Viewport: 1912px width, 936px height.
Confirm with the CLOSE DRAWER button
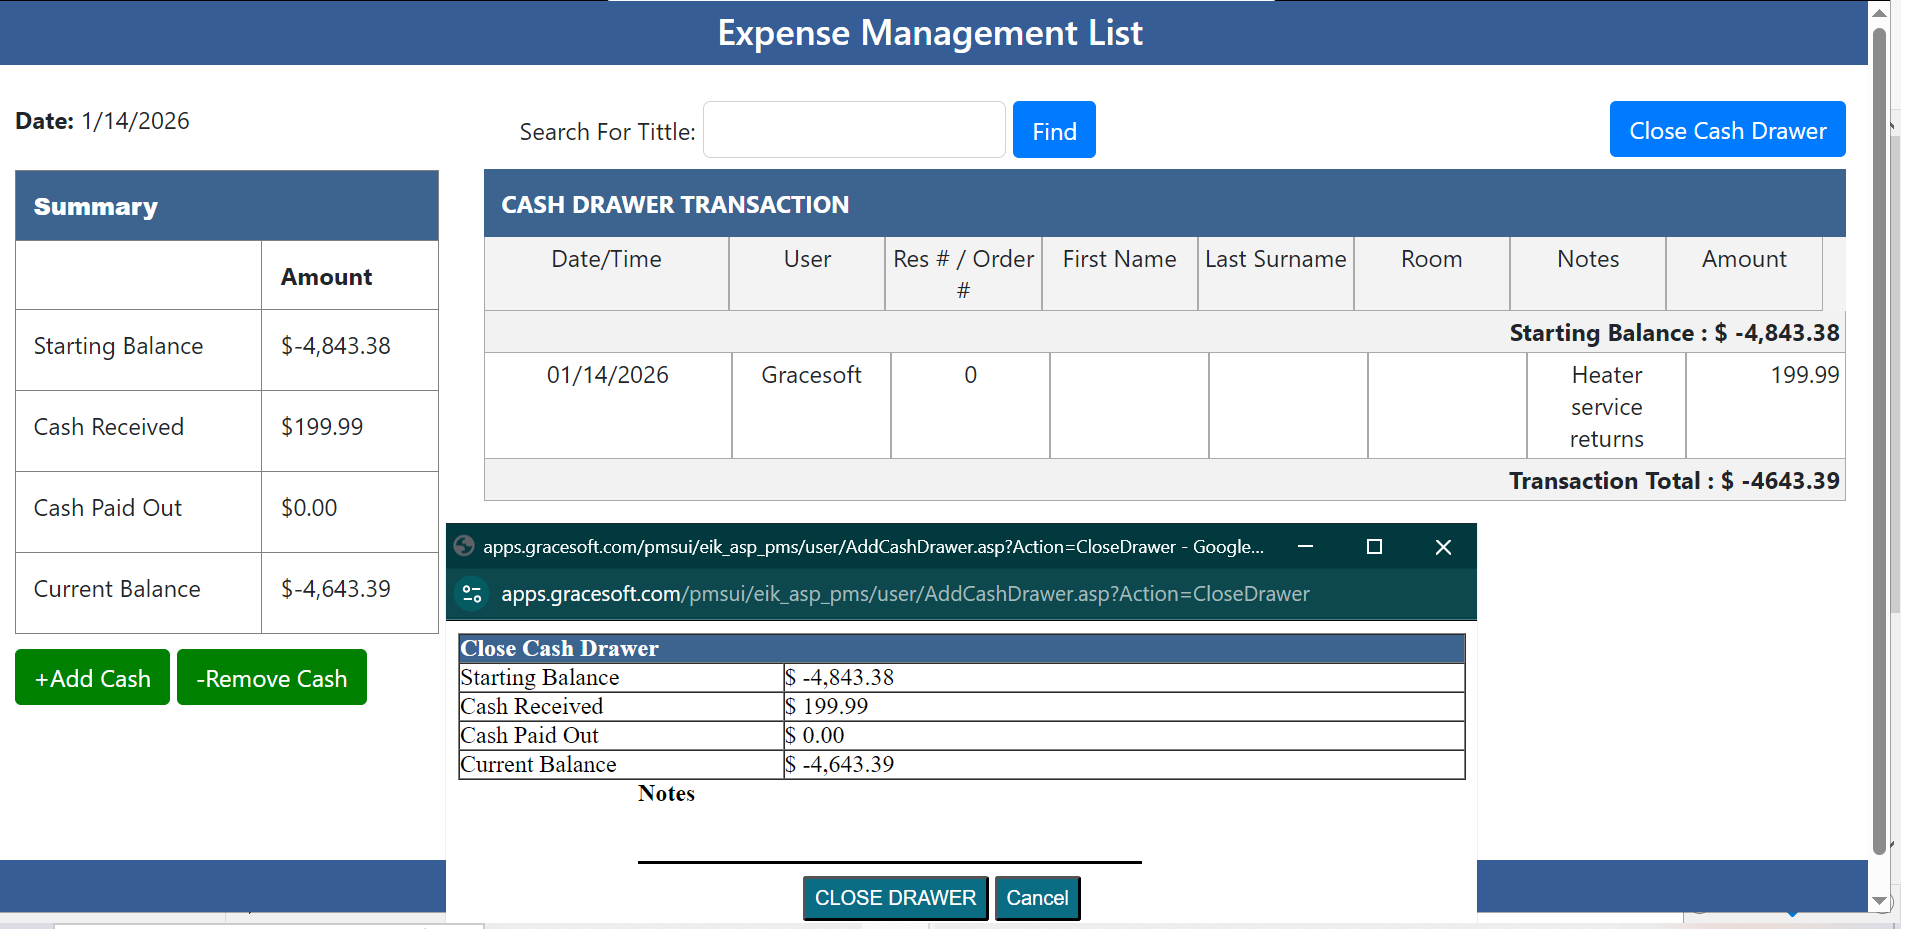point(895,898)
